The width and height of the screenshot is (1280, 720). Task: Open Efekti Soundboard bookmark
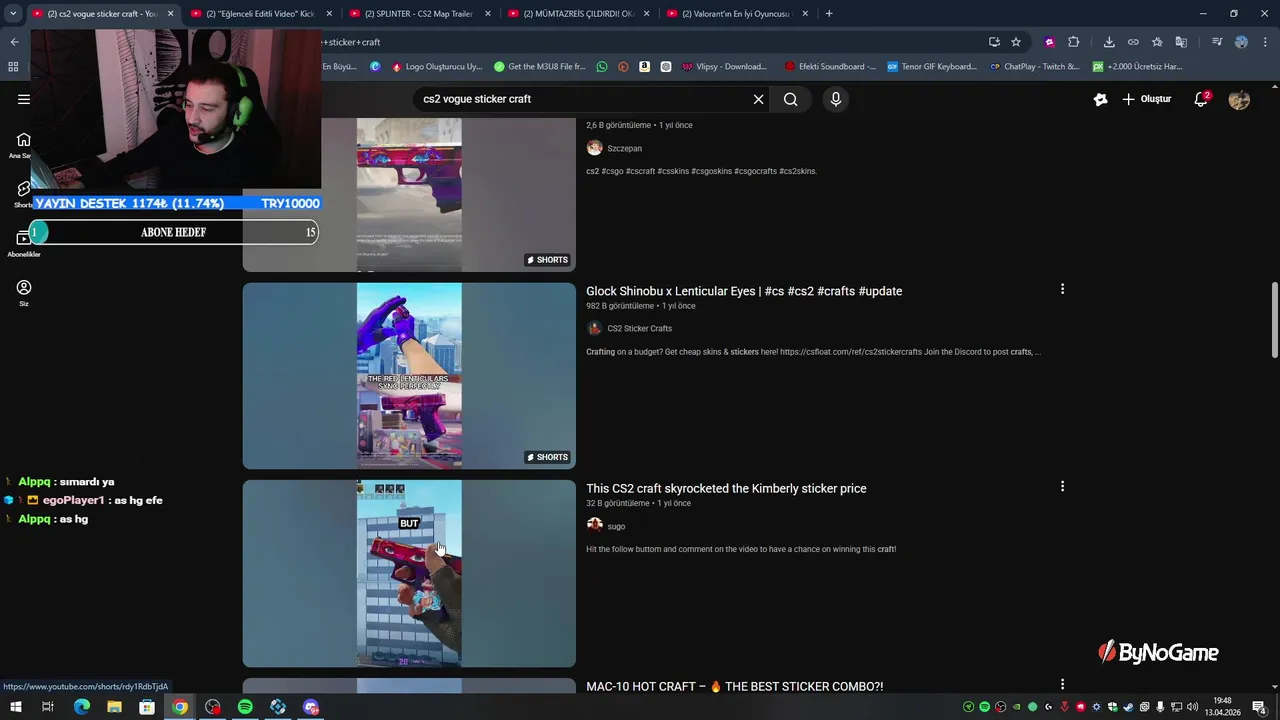pyautogui.click(x=830, y=67)
